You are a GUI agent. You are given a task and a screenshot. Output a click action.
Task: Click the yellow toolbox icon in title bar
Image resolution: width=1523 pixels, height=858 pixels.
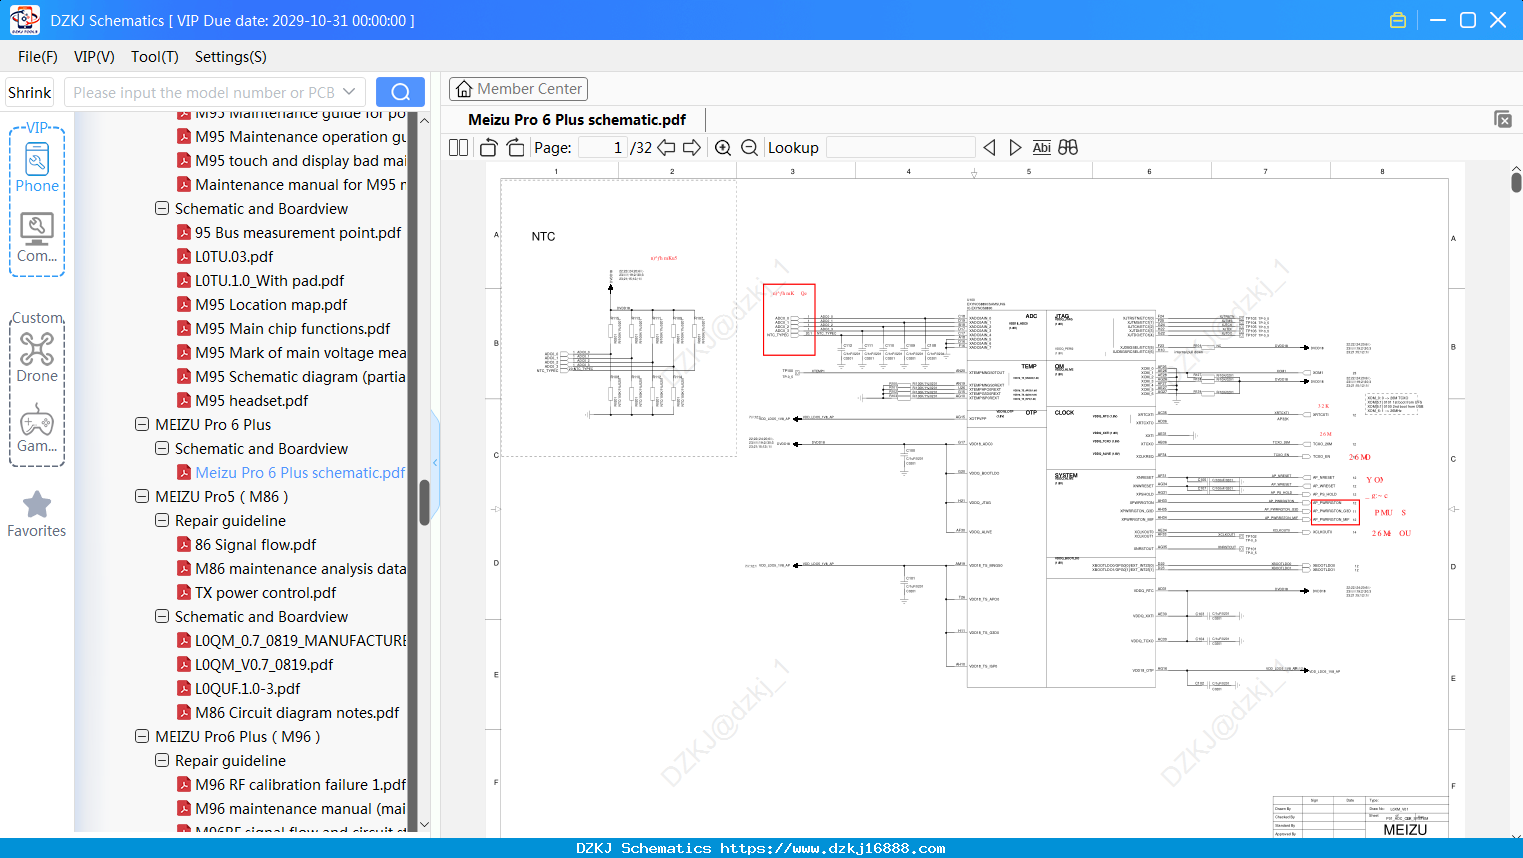pos(1398,20)
